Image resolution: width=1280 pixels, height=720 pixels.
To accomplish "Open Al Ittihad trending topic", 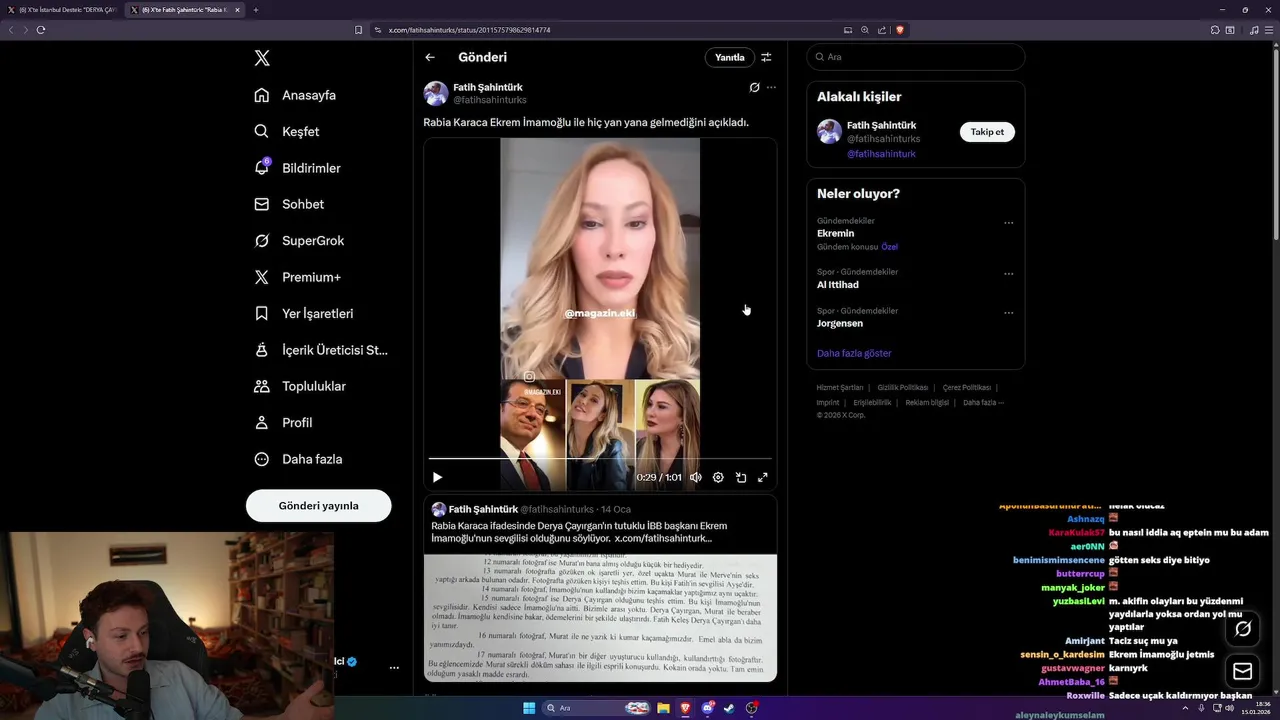I will (x=838, y=285).
